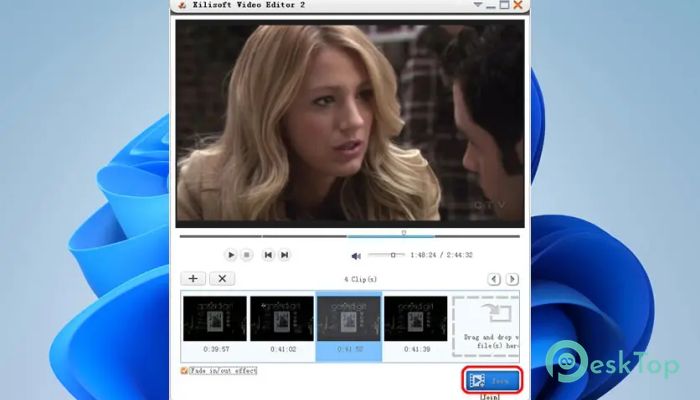The width and height of the screenshot is (700, 400).
Task: Open the title bar dropdown menu arrow
Action: coord(478,5)
